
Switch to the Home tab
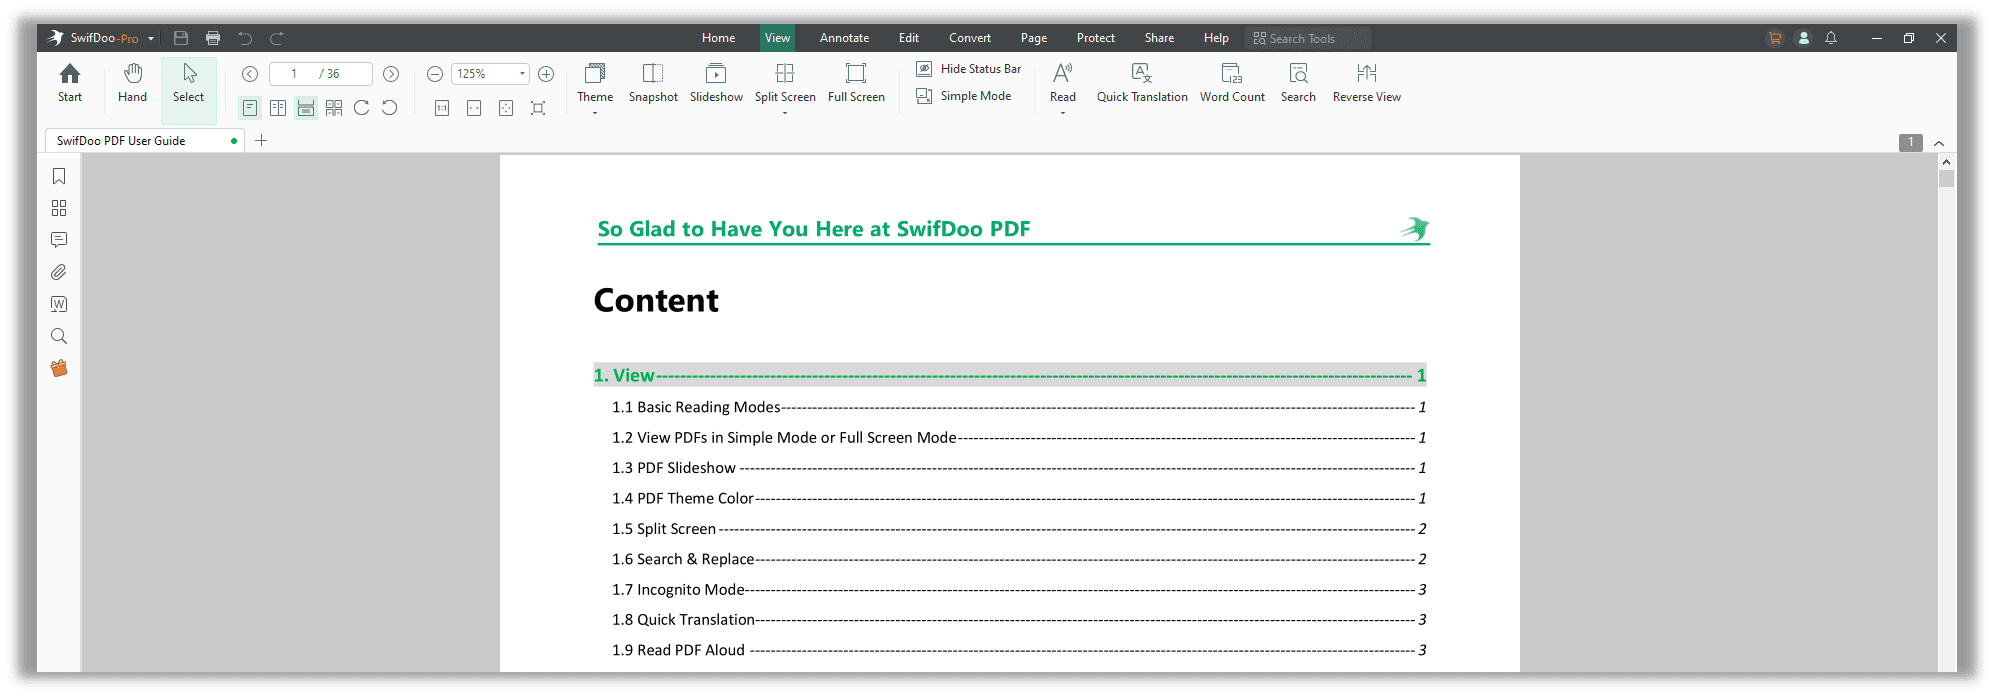pos(718,38)
